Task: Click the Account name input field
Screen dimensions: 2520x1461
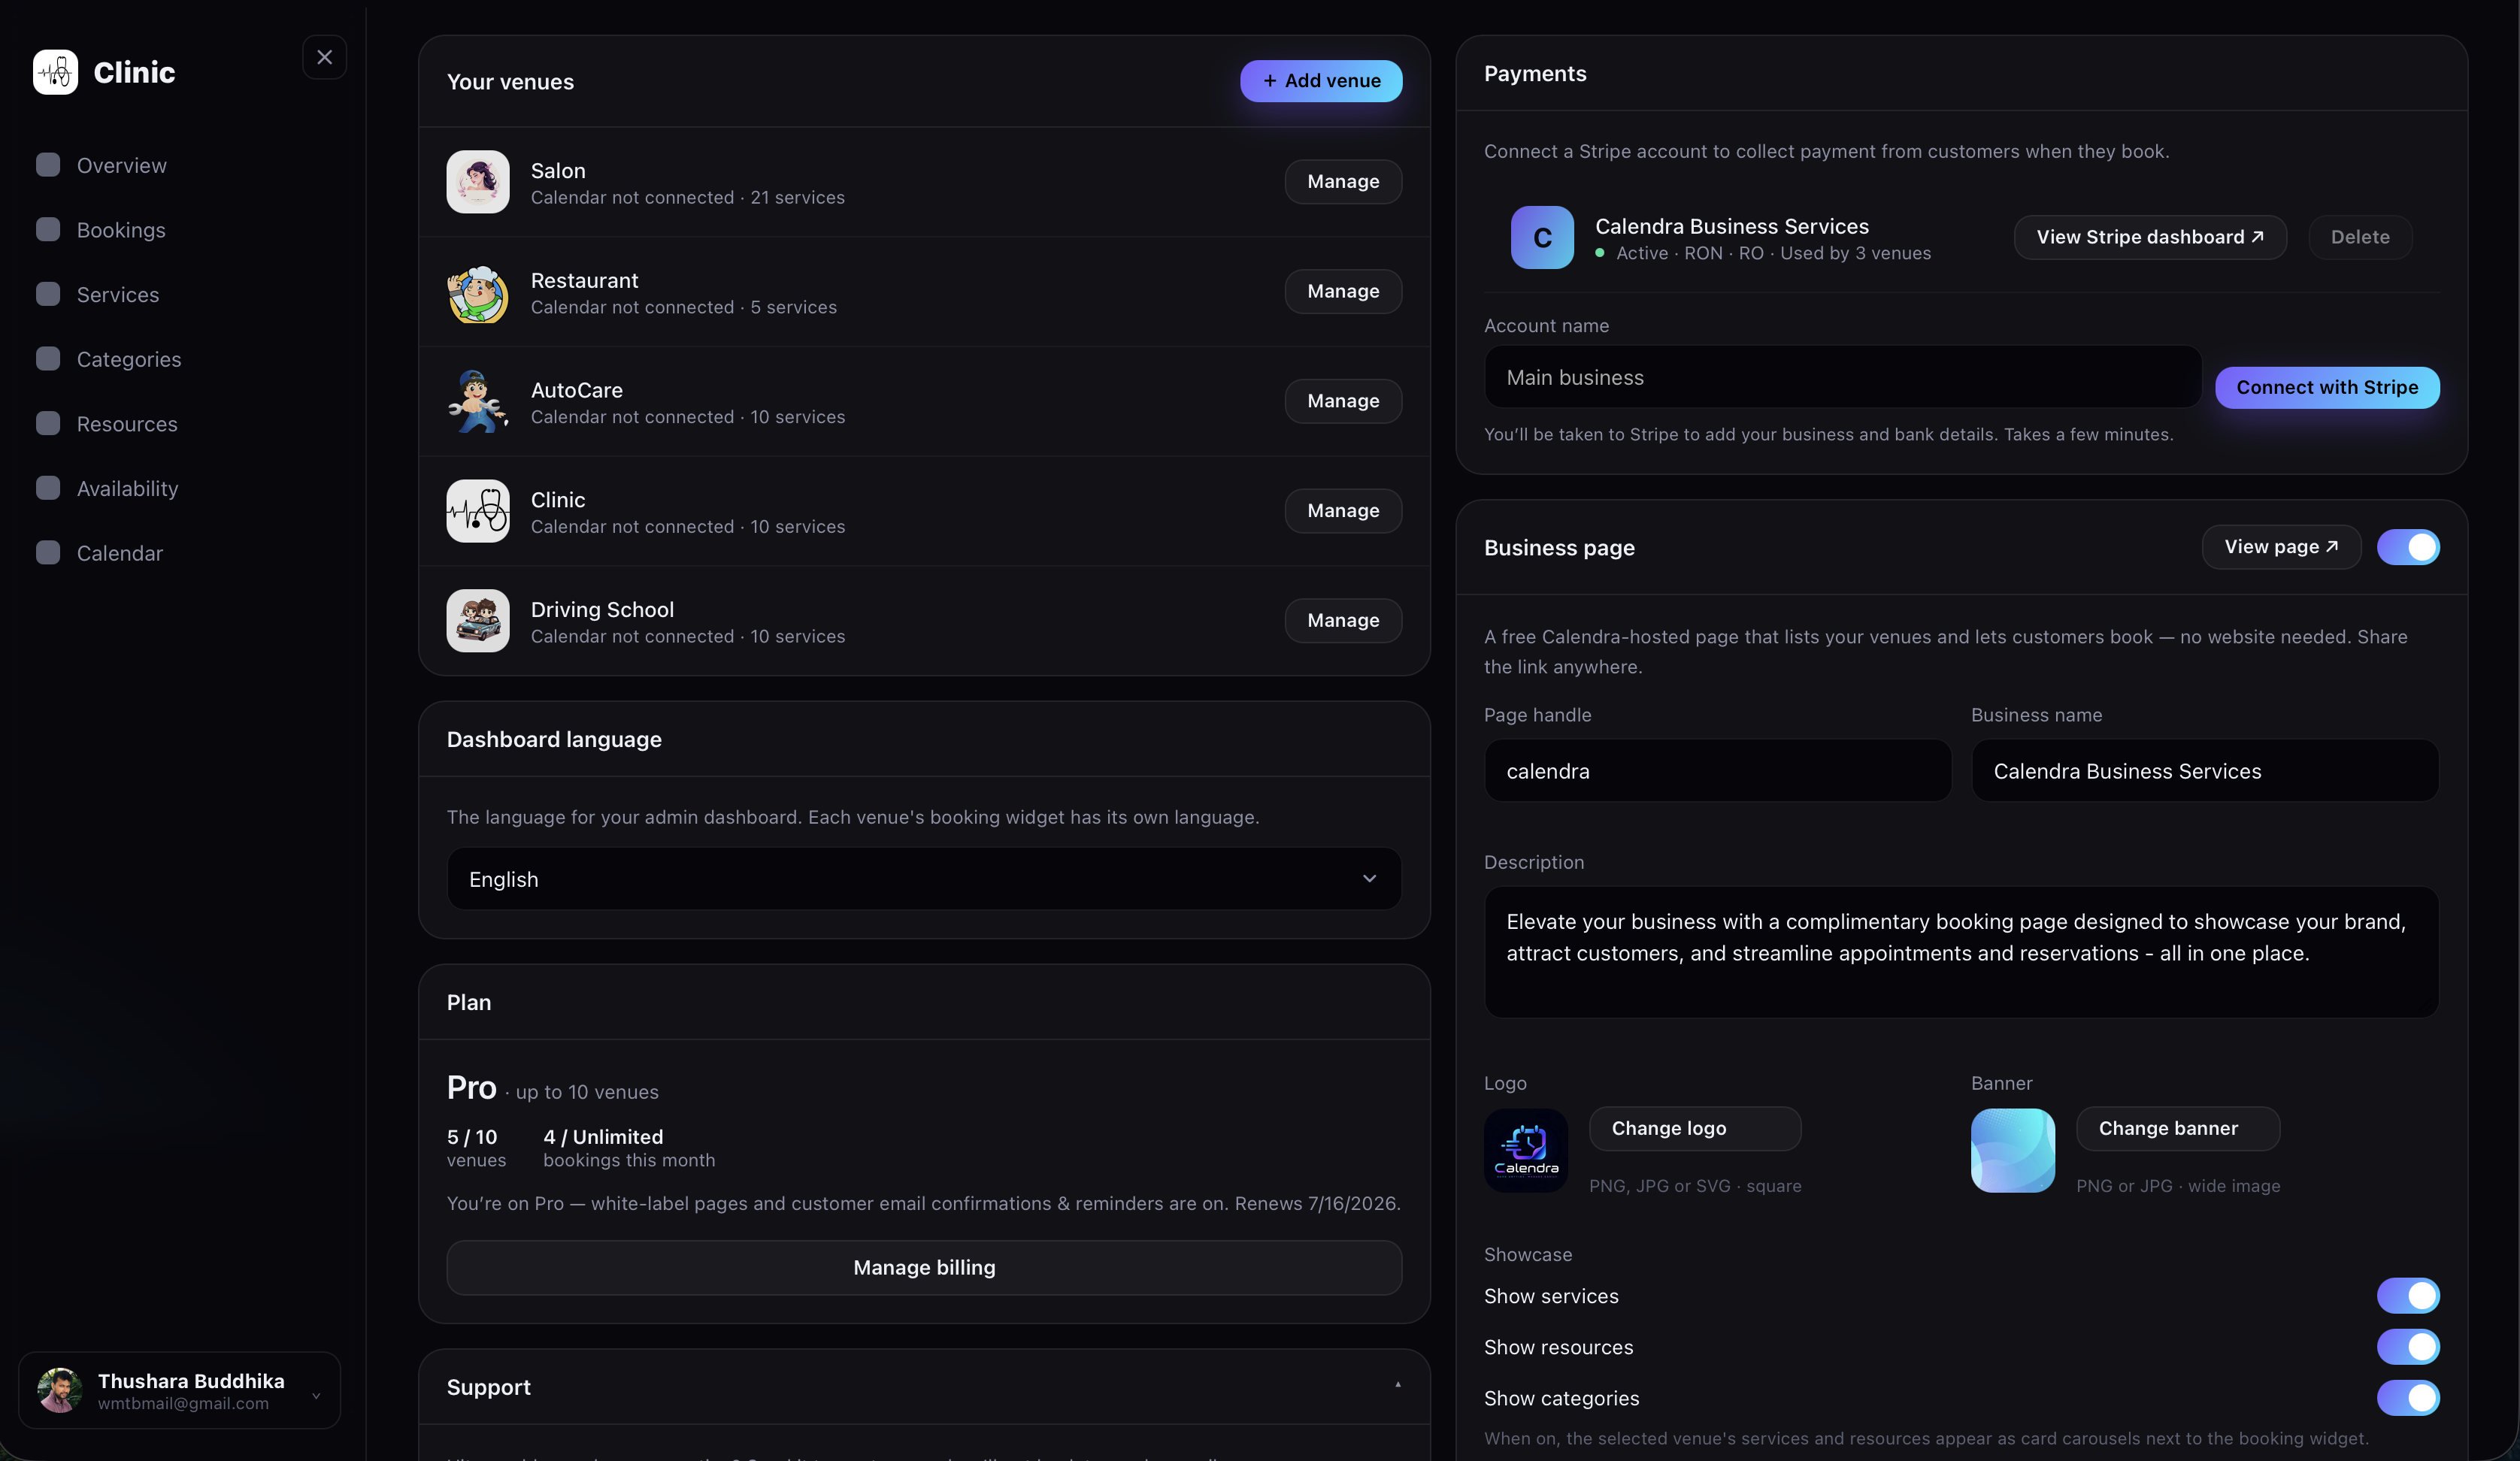Action: pos(1842,377)
